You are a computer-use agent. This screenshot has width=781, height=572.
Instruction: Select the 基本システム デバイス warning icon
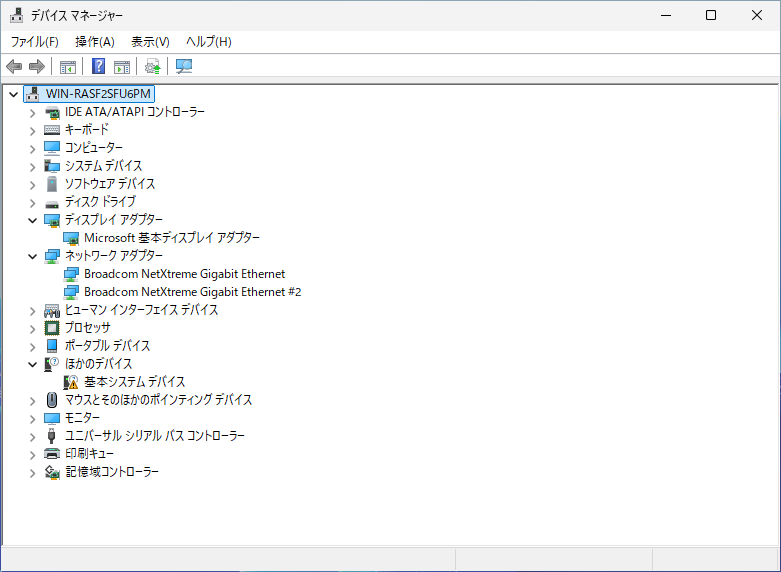pos(71,382)
